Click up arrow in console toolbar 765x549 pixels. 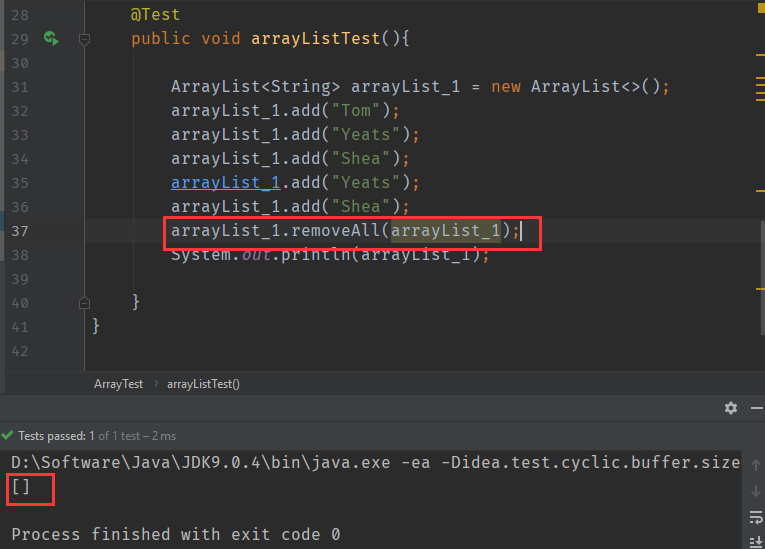756,465
